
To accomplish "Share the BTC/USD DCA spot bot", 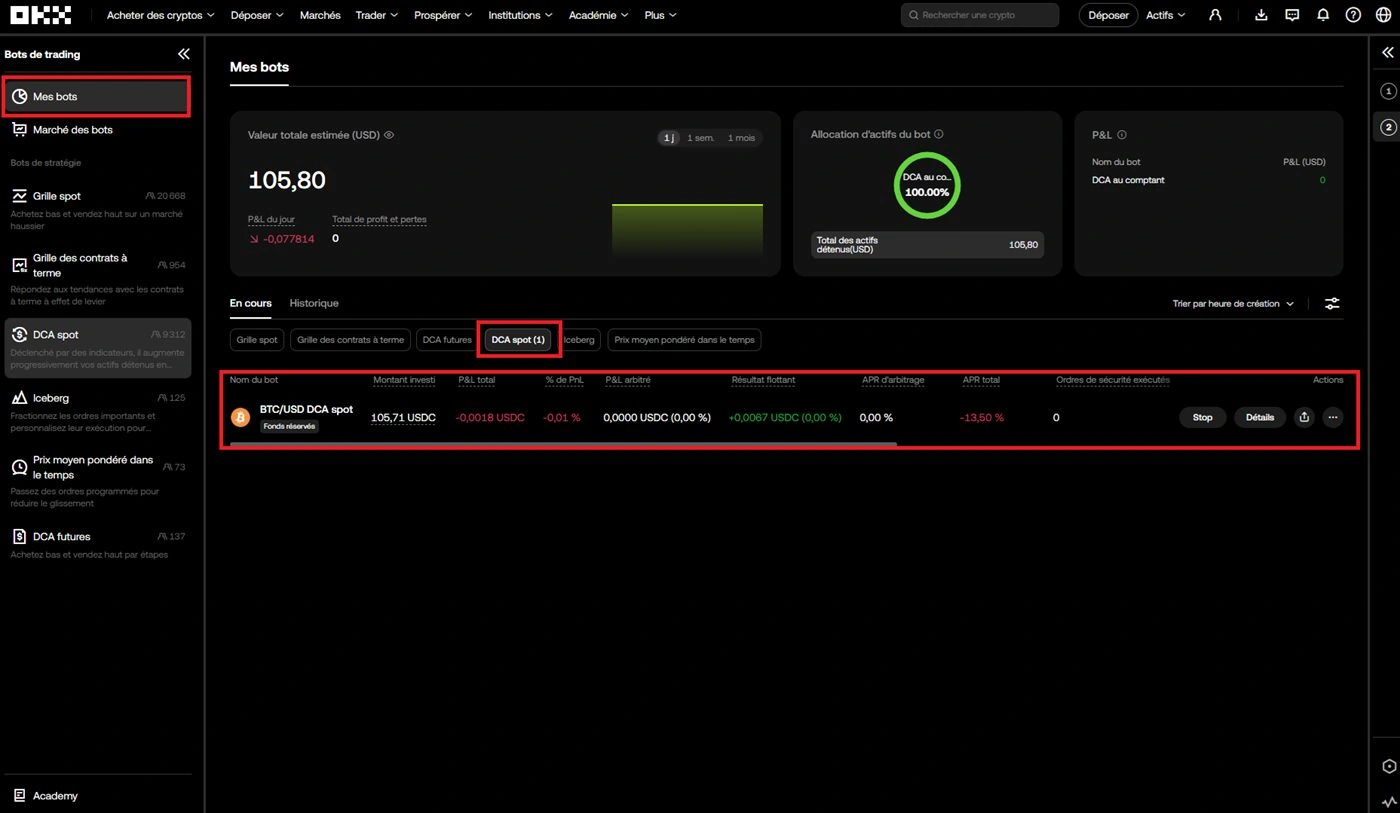I will coord(1303,417).
